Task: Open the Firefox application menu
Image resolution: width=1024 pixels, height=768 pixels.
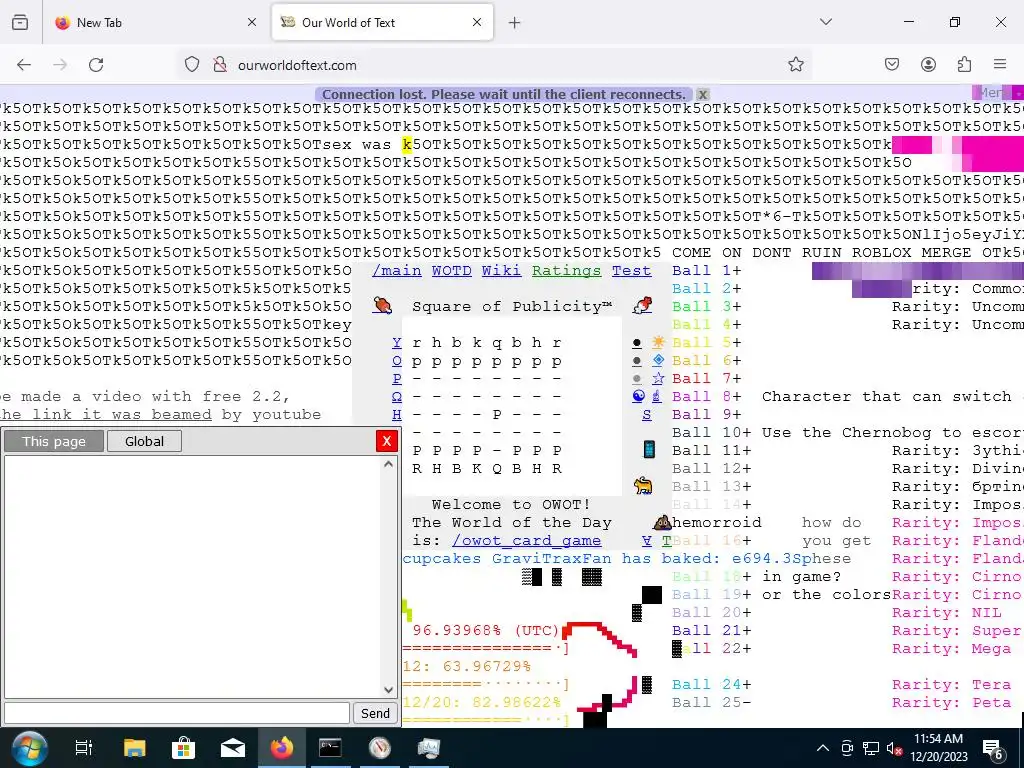Action: point(1000,64)
